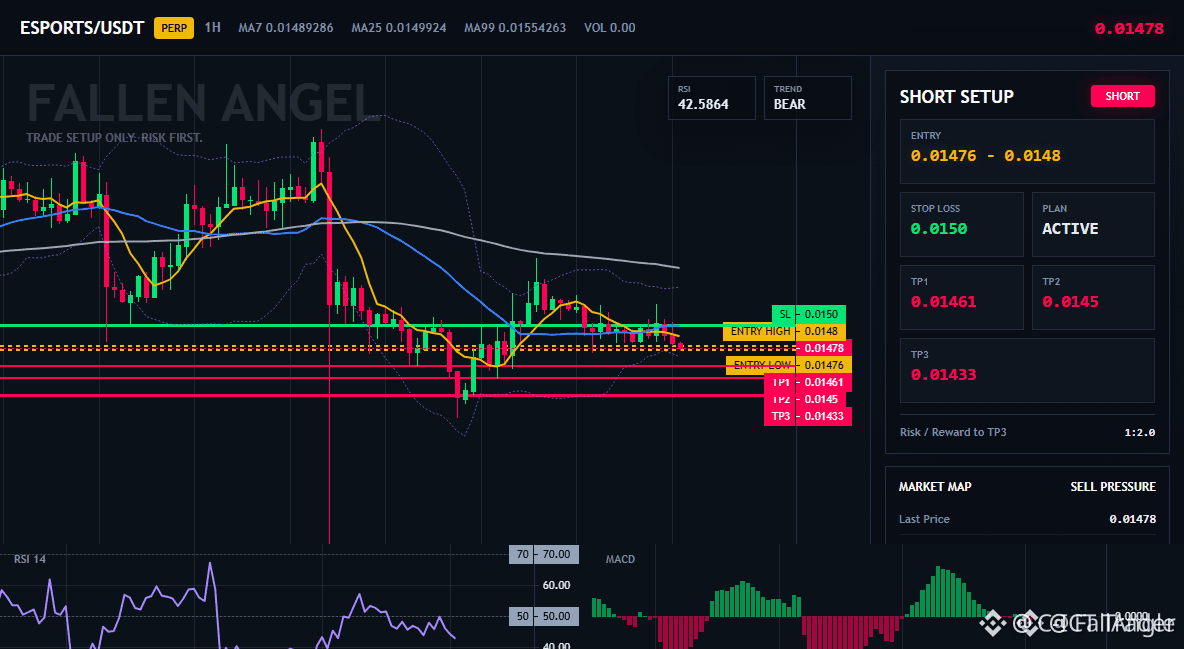
Task: Click the RSI 14 pane label
Action: click(29, 559)
